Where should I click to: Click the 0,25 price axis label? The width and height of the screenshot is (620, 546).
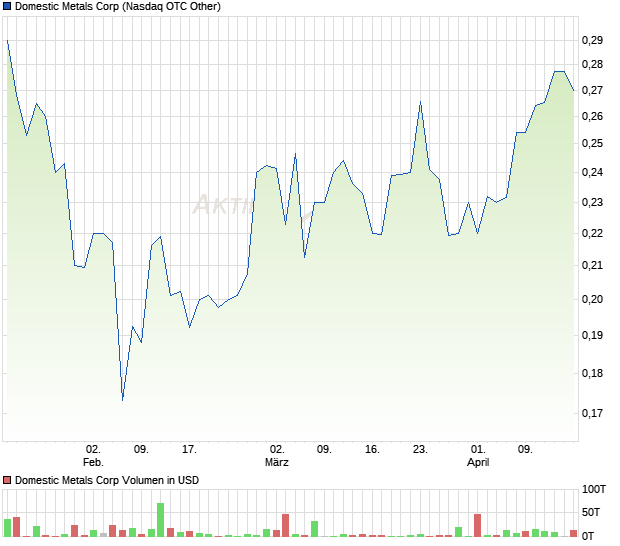(592, 143)
